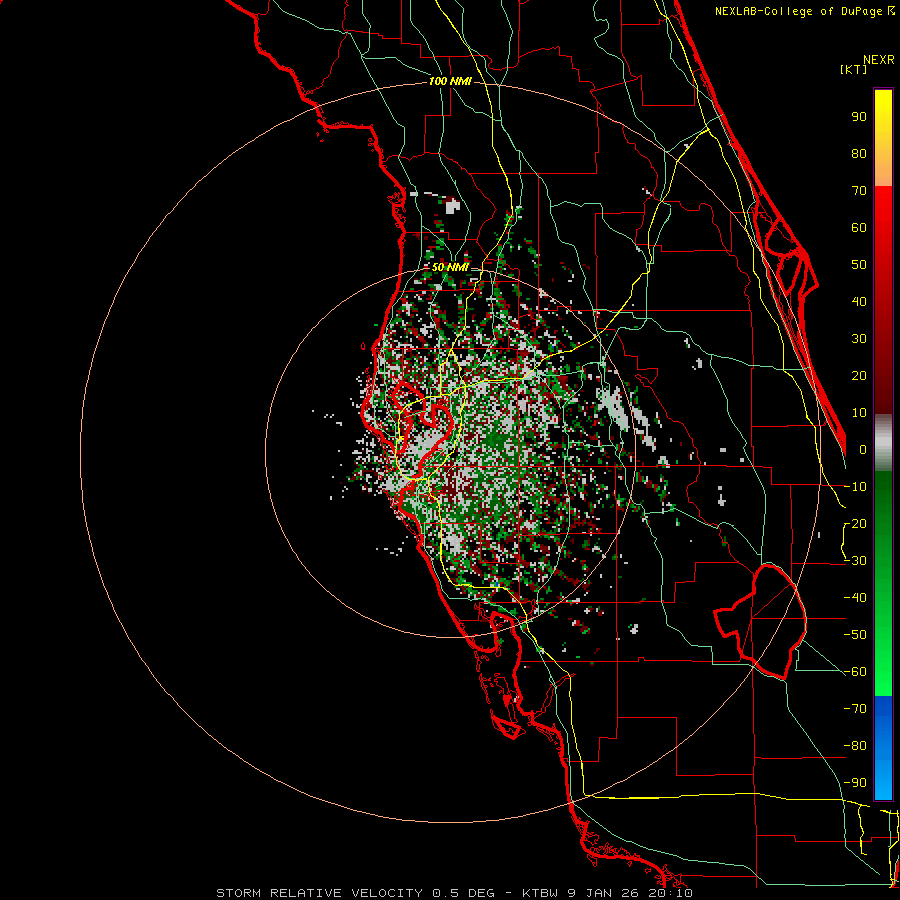Click the -90 value on velocity scale
Viewport: 900px width, 900px height.
(855, 783)
